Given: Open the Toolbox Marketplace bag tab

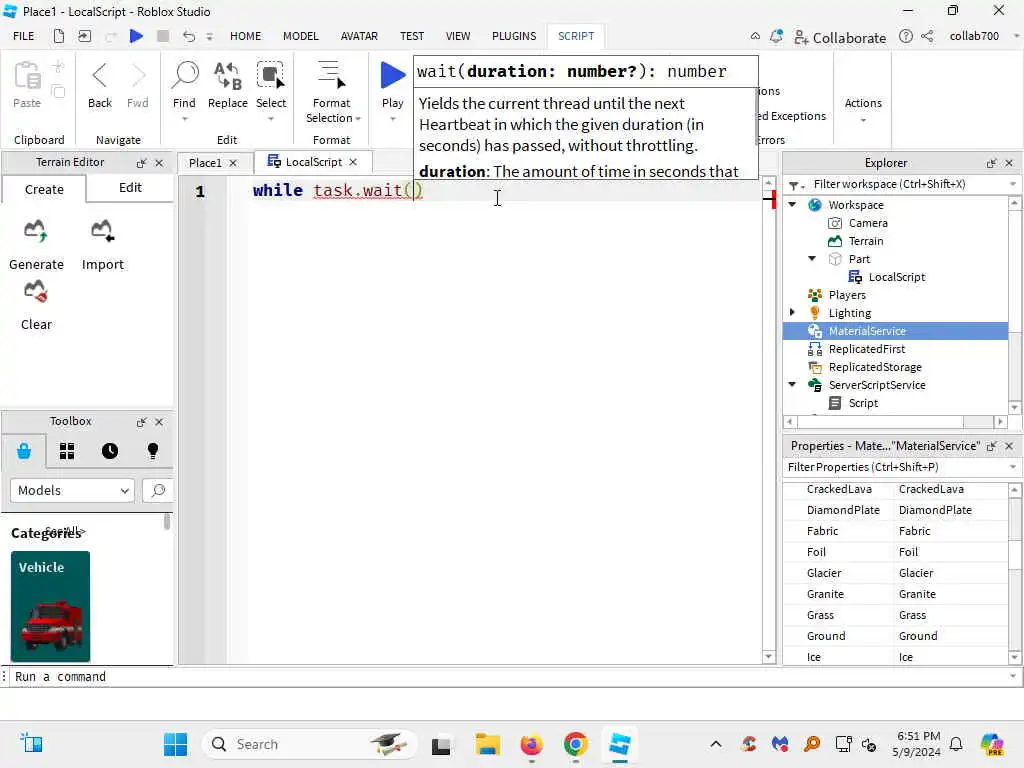Looking at the screenshot, I should [24, 451].
